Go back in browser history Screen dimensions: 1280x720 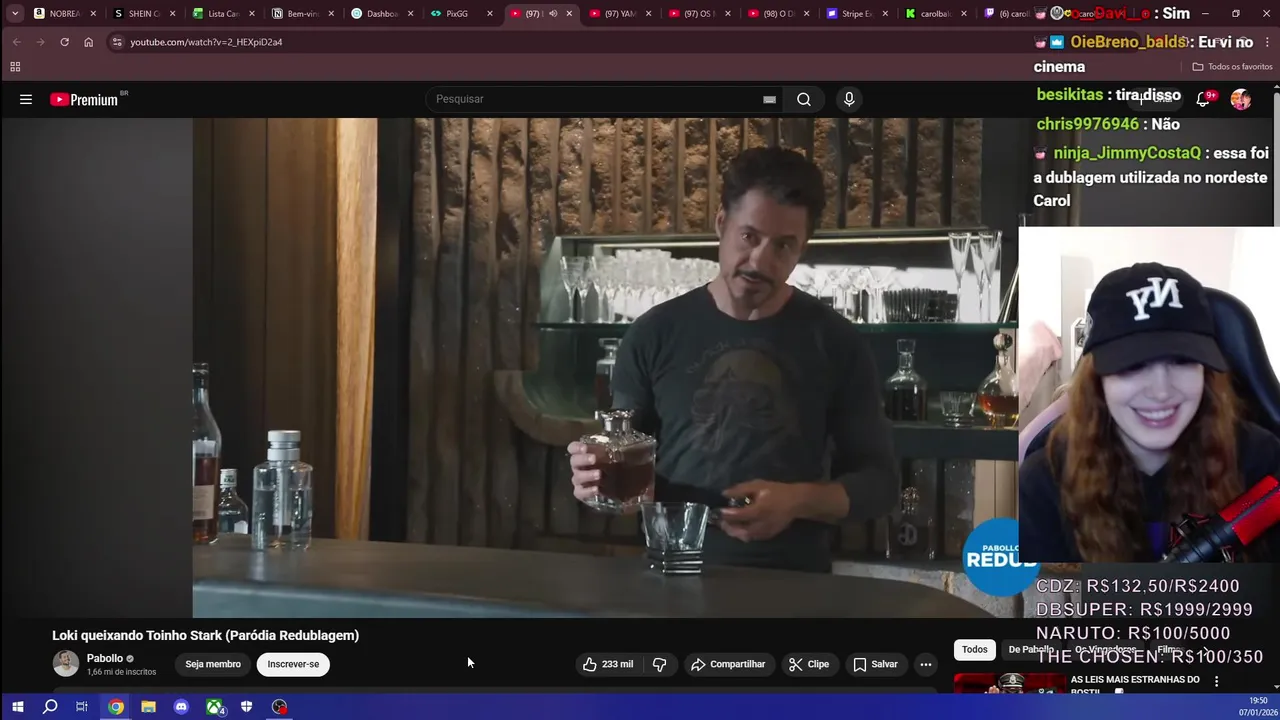pos(16,42)
